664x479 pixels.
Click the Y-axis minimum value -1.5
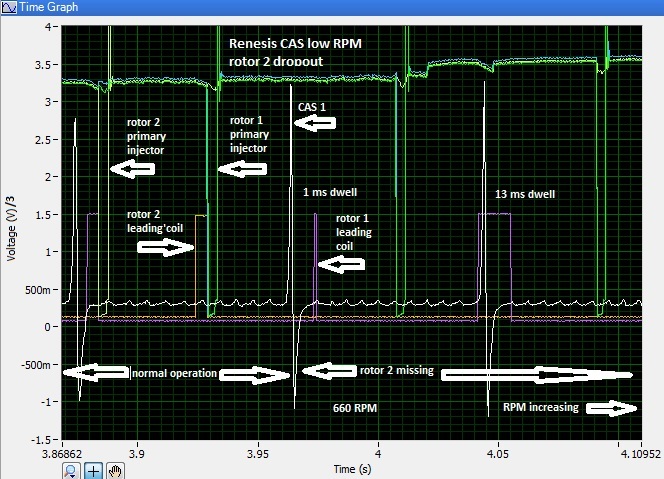point(43,440)
